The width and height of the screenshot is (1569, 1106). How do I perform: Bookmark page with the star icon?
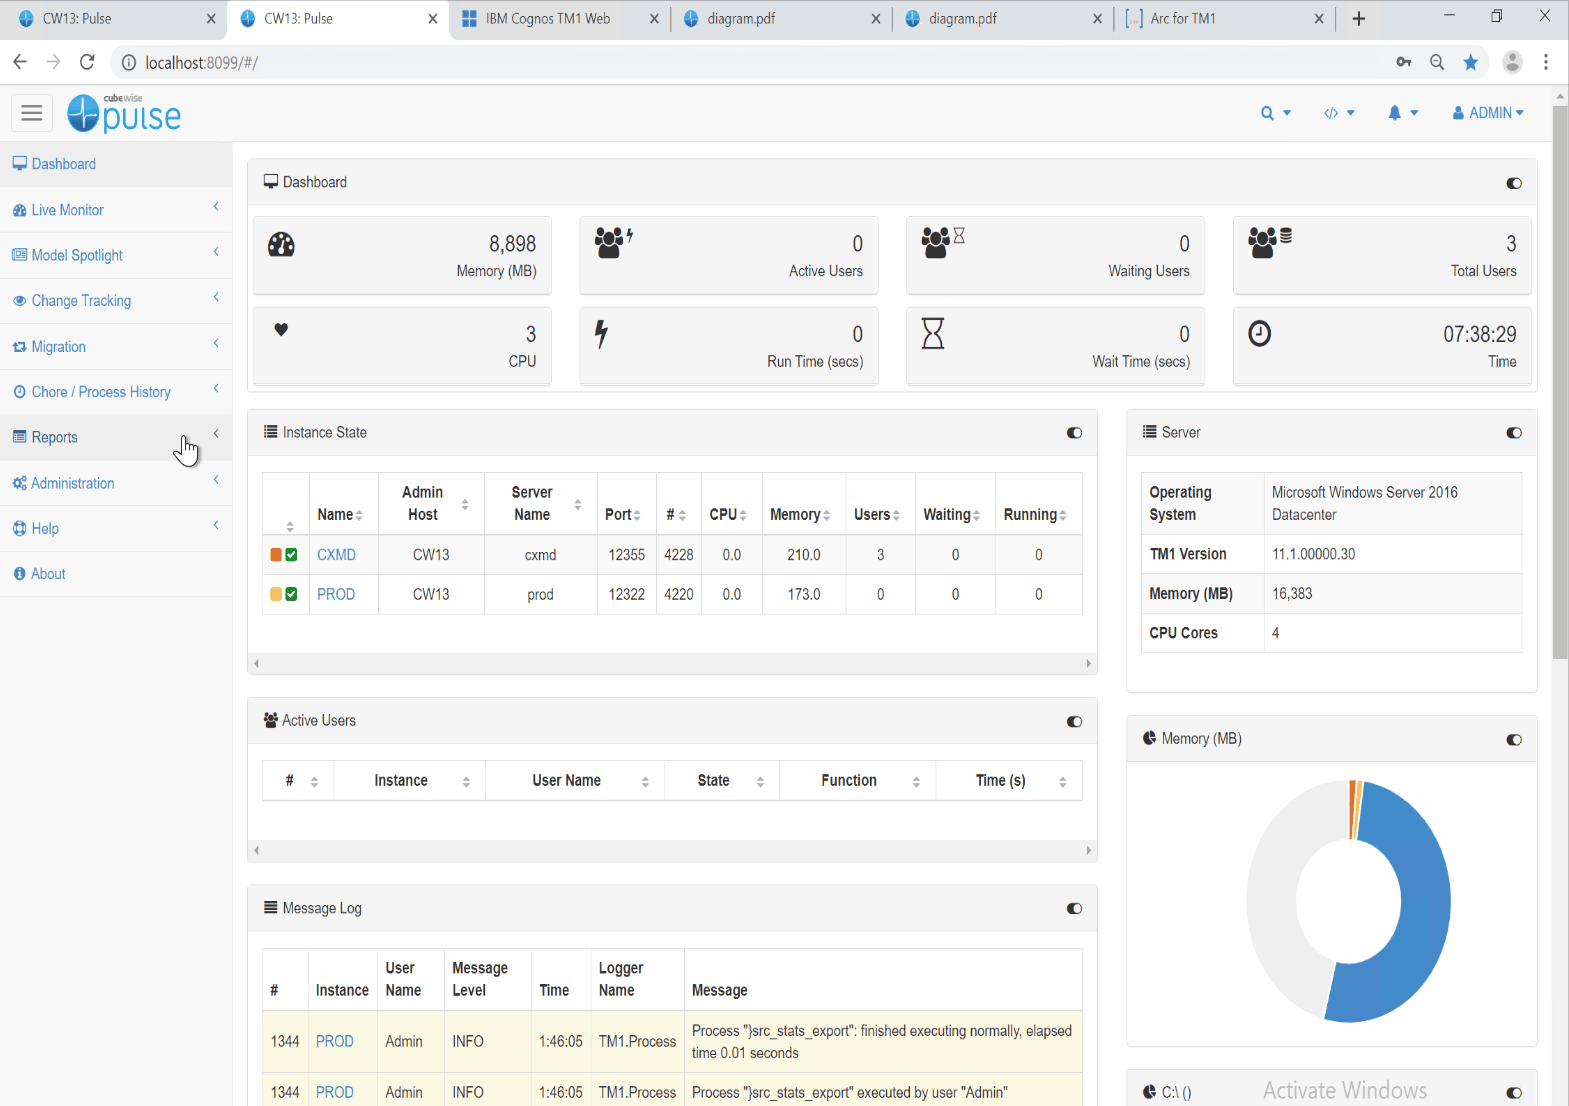coord(1470,62)
